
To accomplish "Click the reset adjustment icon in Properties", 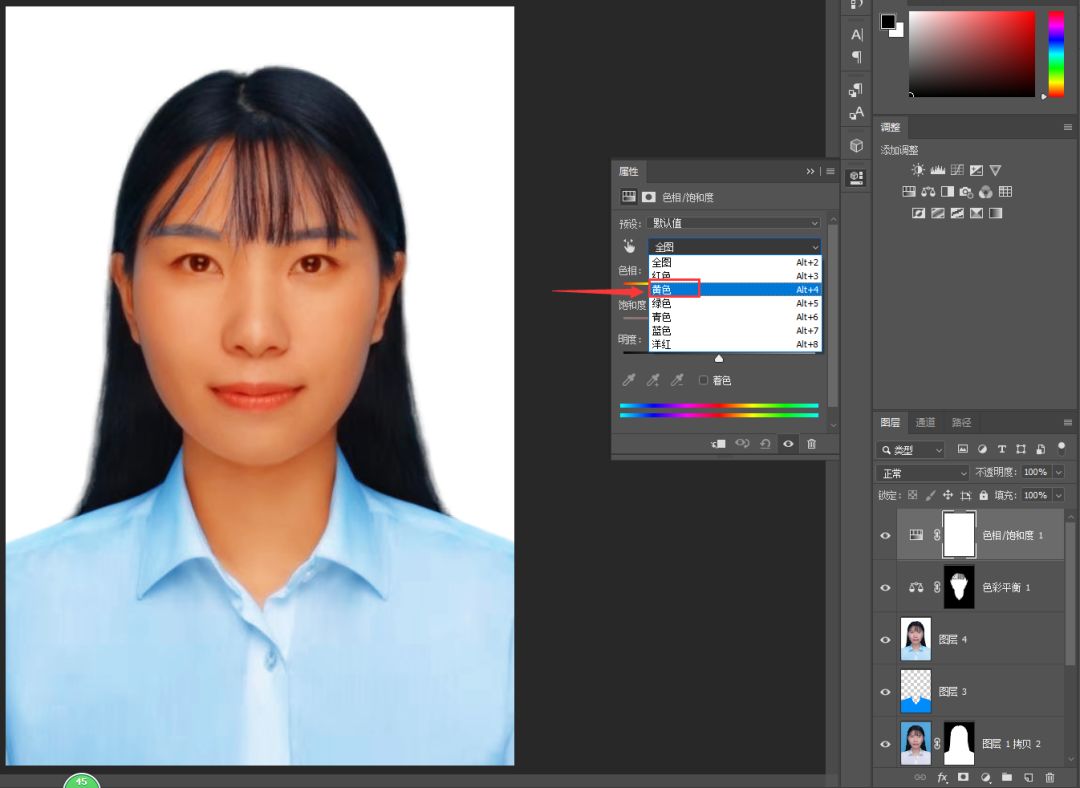I will (x=765, y=444).
